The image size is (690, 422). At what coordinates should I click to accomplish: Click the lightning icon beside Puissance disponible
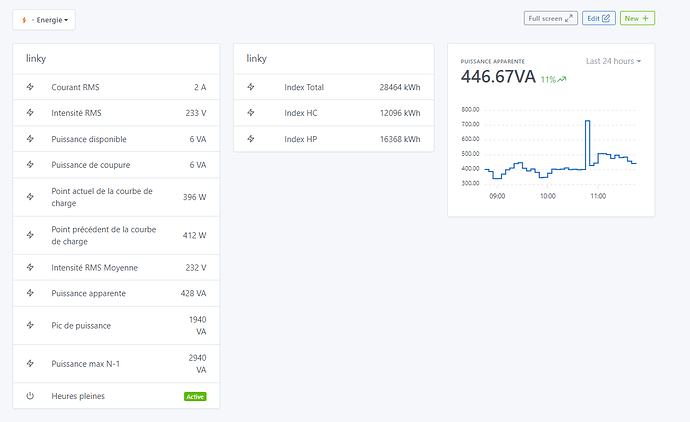click(x=30, y=139)
